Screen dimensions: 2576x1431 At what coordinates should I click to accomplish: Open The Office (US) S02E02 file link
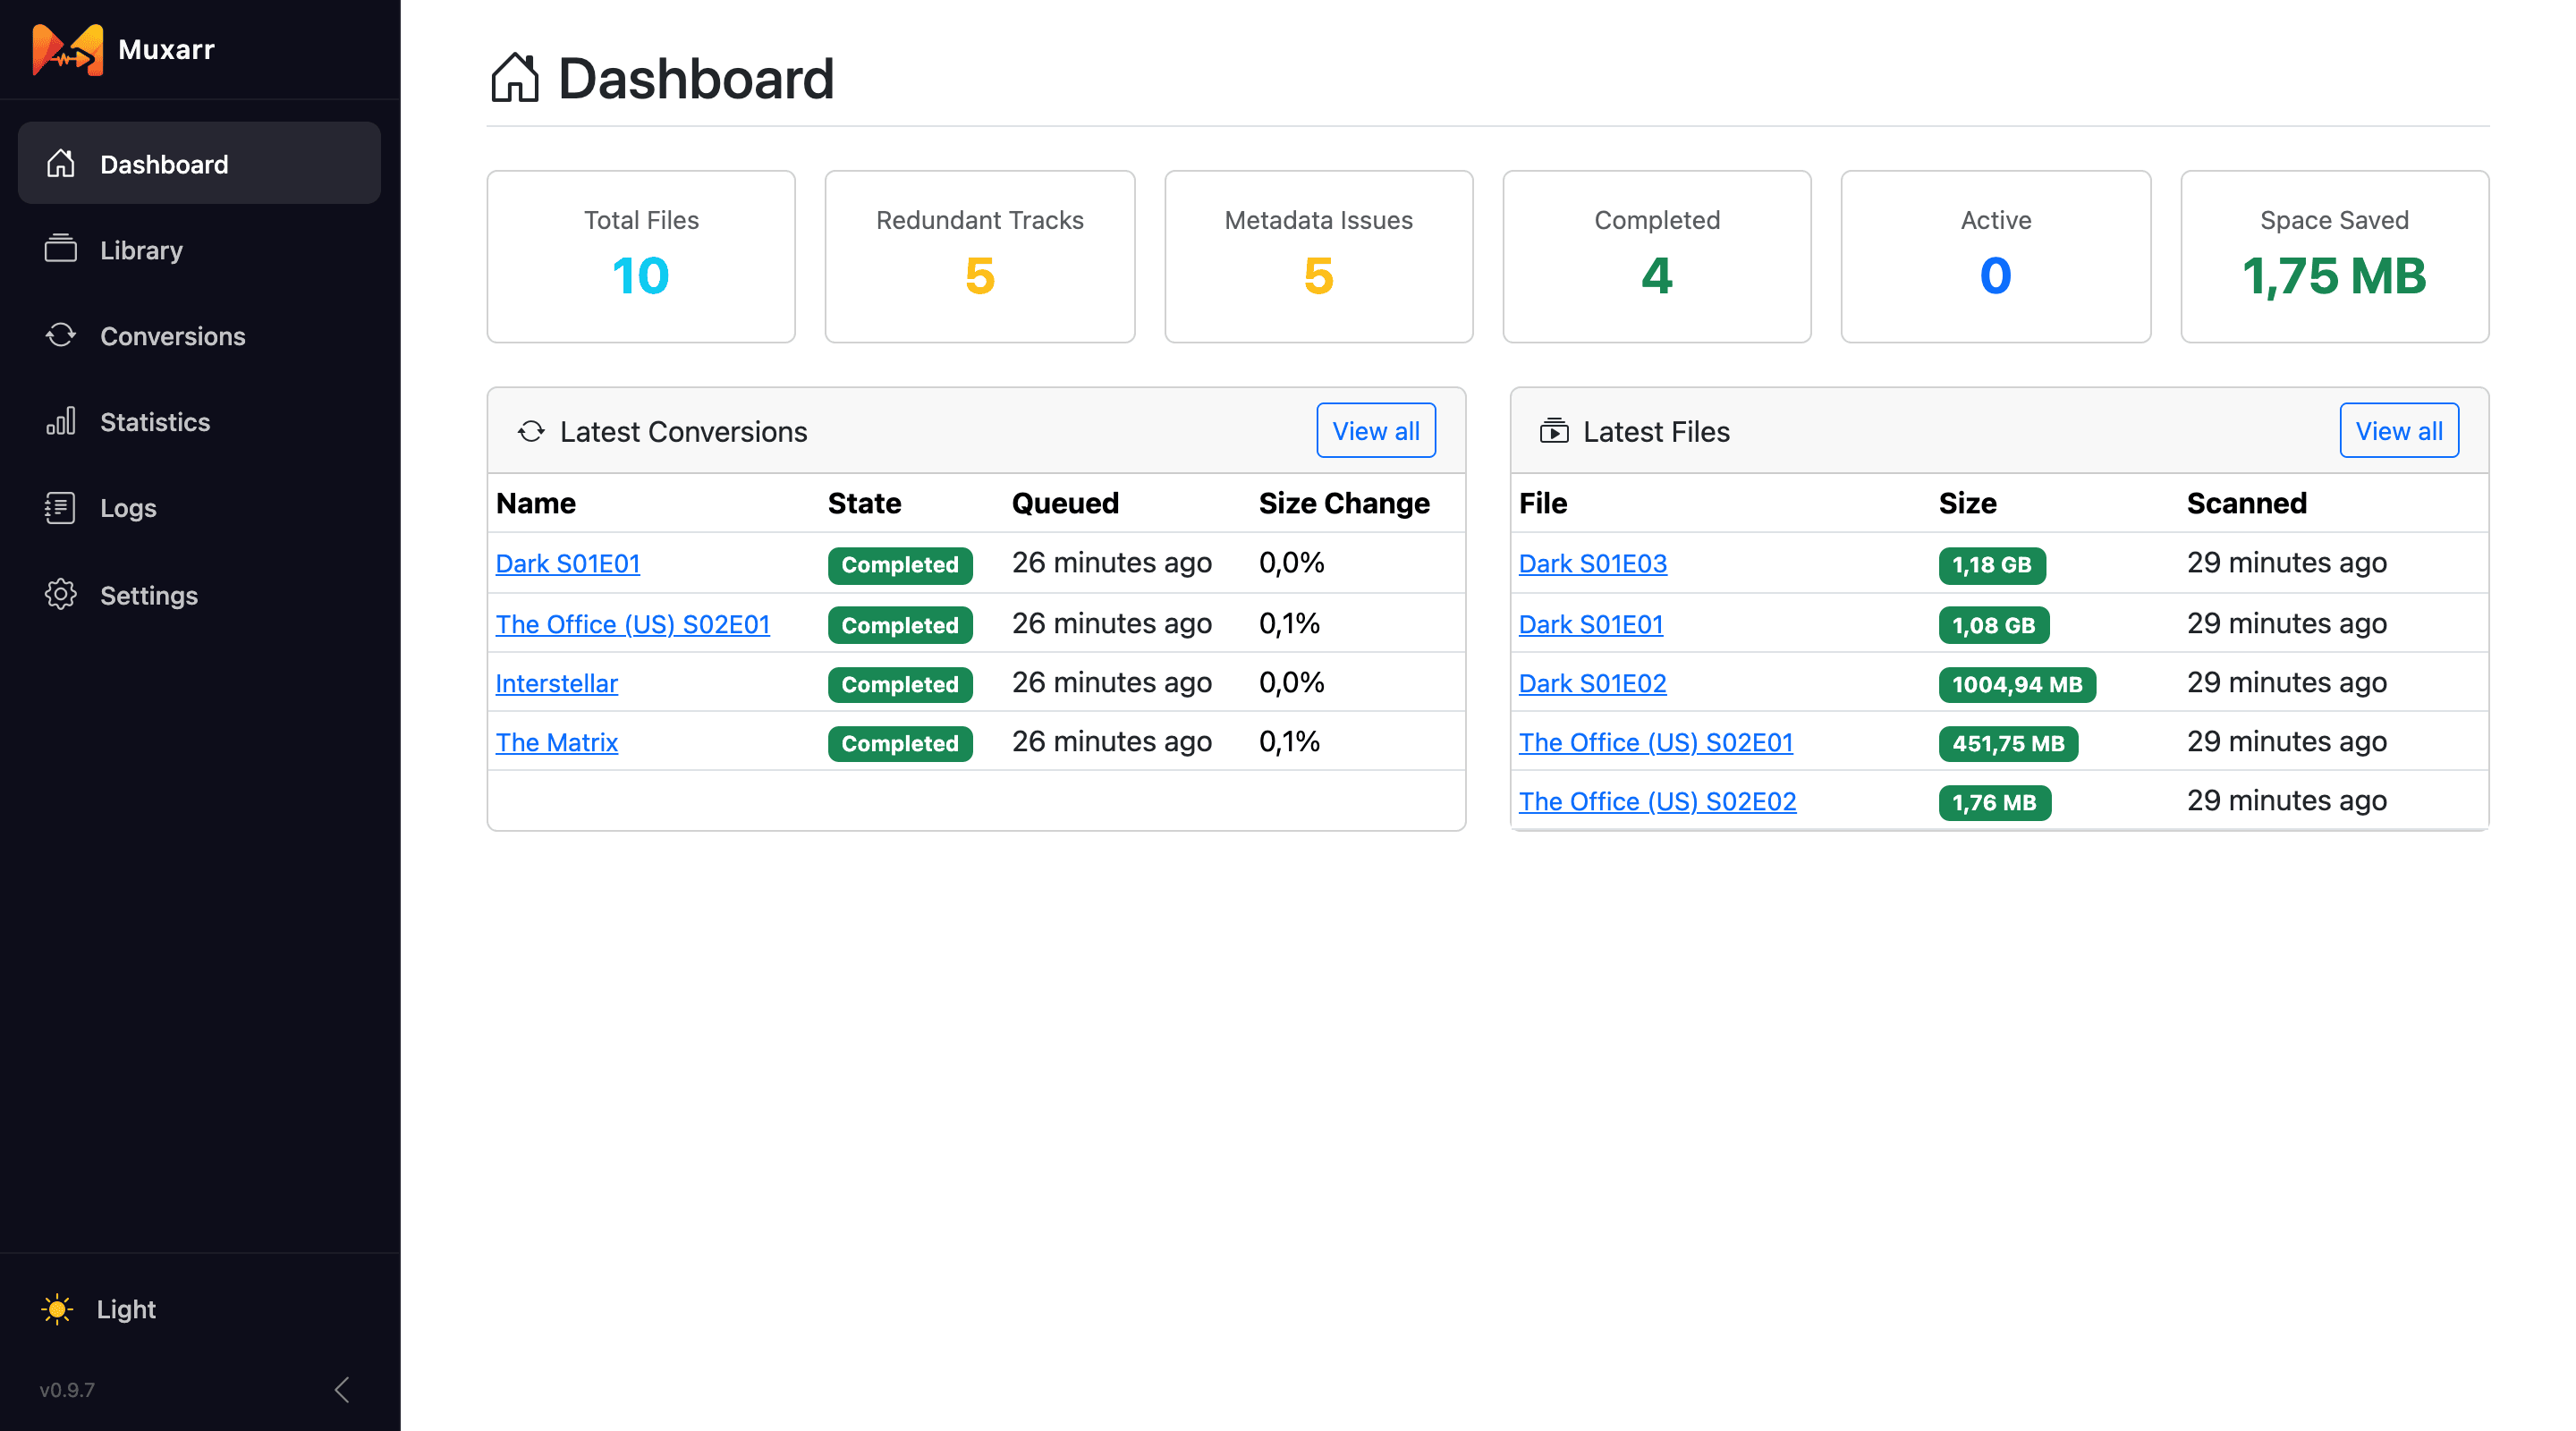coord(1658,801)
